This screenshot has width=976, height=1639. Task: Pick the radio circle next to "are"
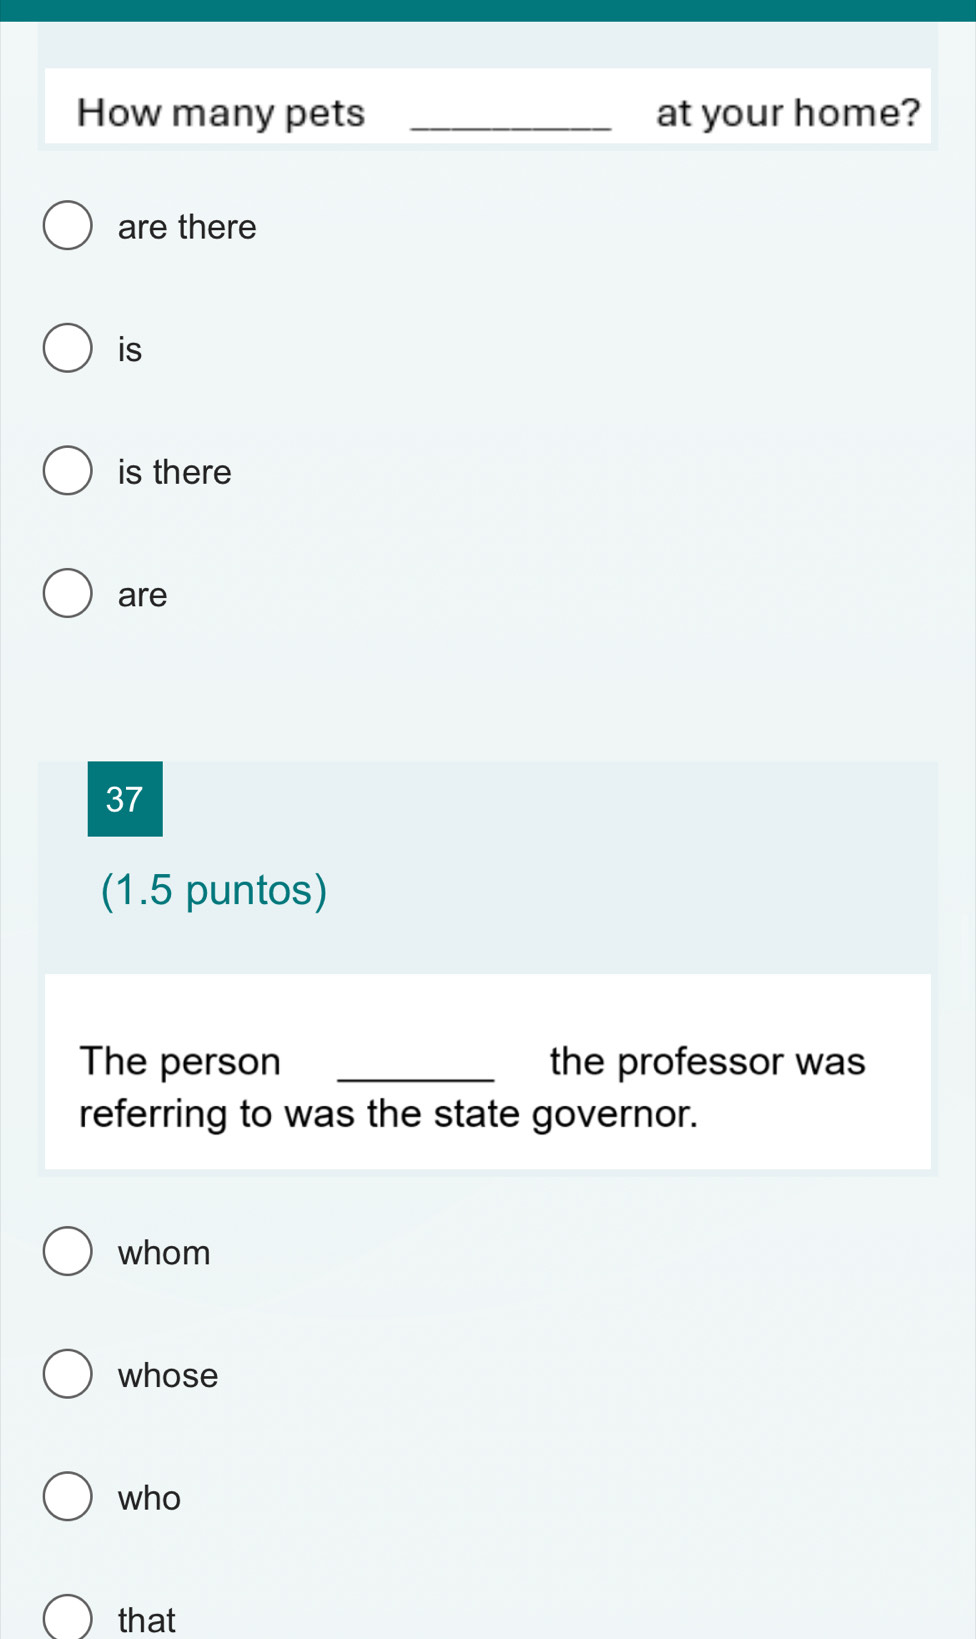pyautogui.click(x=67, y=594)
